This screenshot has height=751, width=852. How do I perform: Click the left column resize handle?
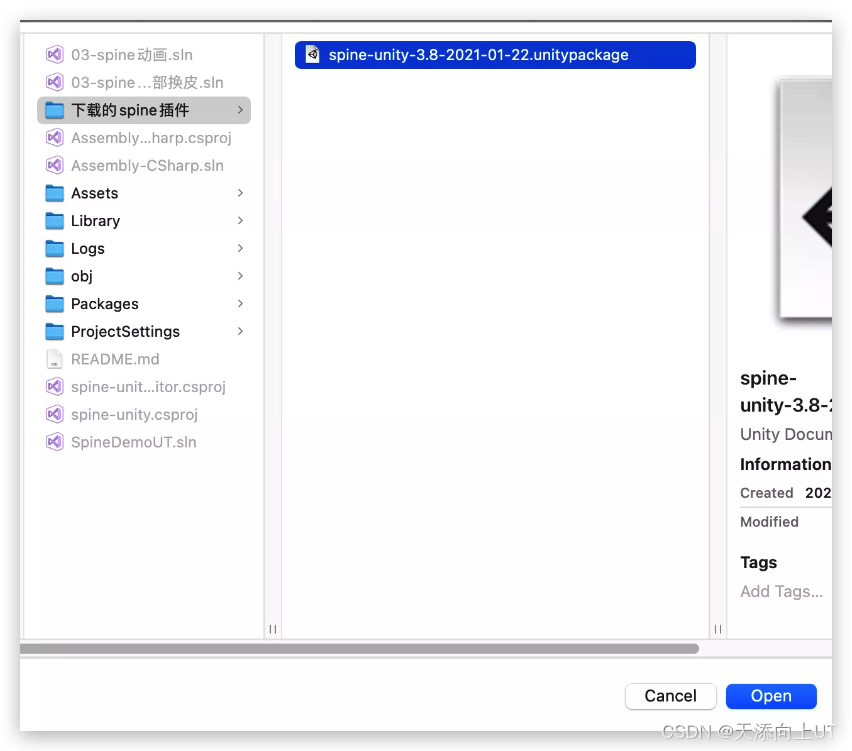click(x=273, y=629)
